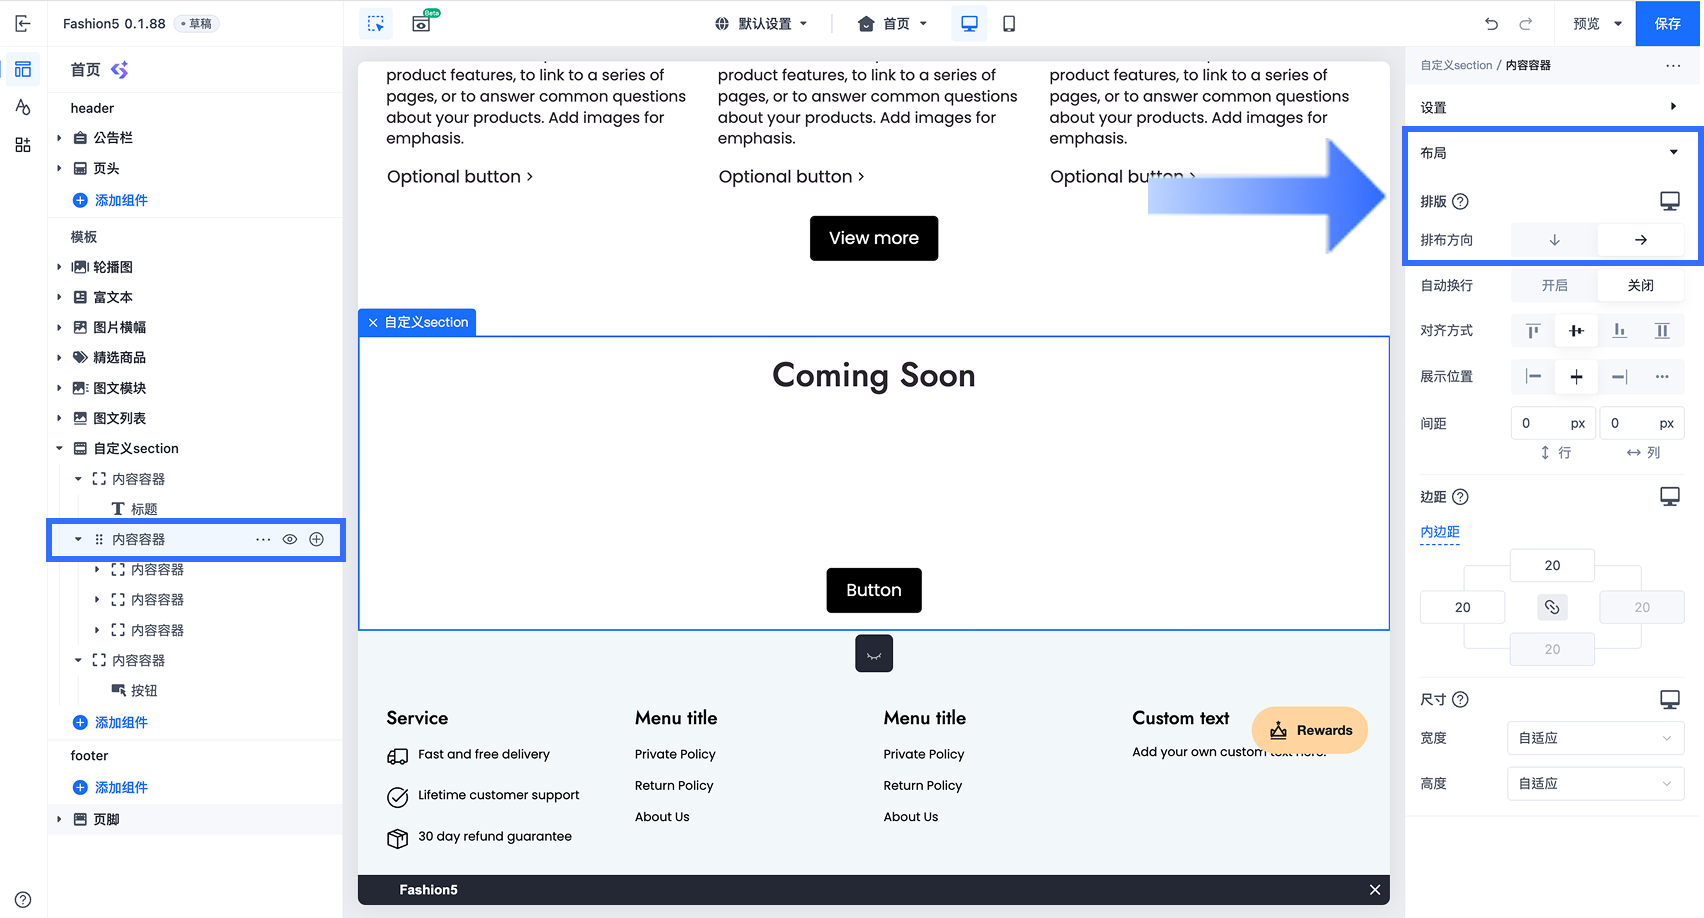Click the undo arrow icon
The height and width of the screenshot is (918, 1704).
pos(1491,24)
